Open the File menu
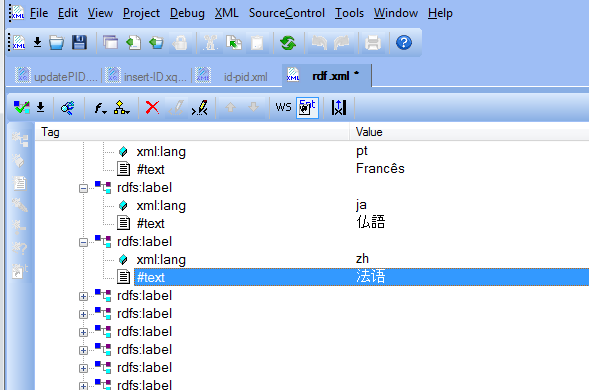Screen dimensions: 589x390 click(x=39, y=13)
